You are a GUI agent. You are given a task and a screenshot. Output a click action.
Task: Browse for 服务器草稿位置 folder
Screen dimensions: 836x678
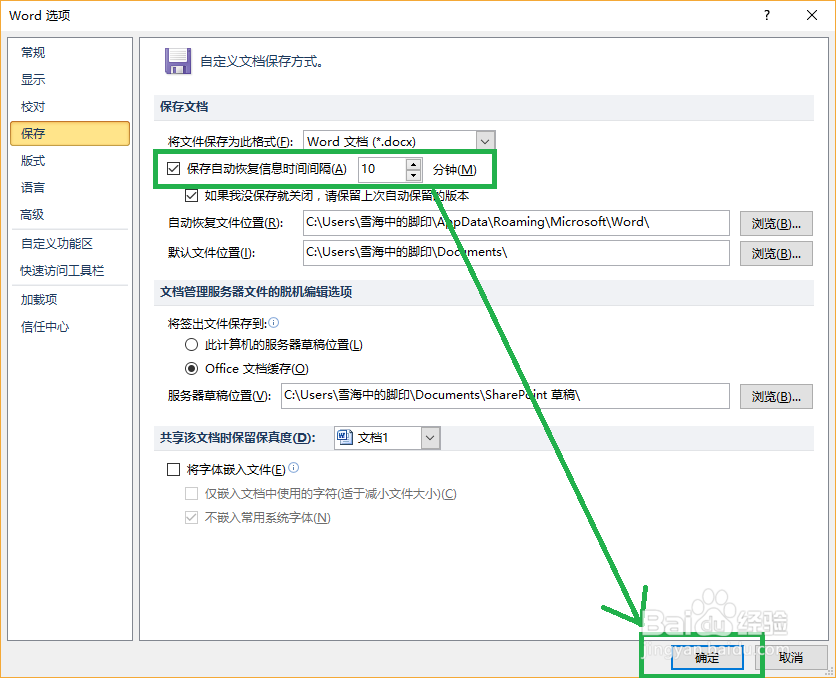pyautogui.click(x=776, y=396)
